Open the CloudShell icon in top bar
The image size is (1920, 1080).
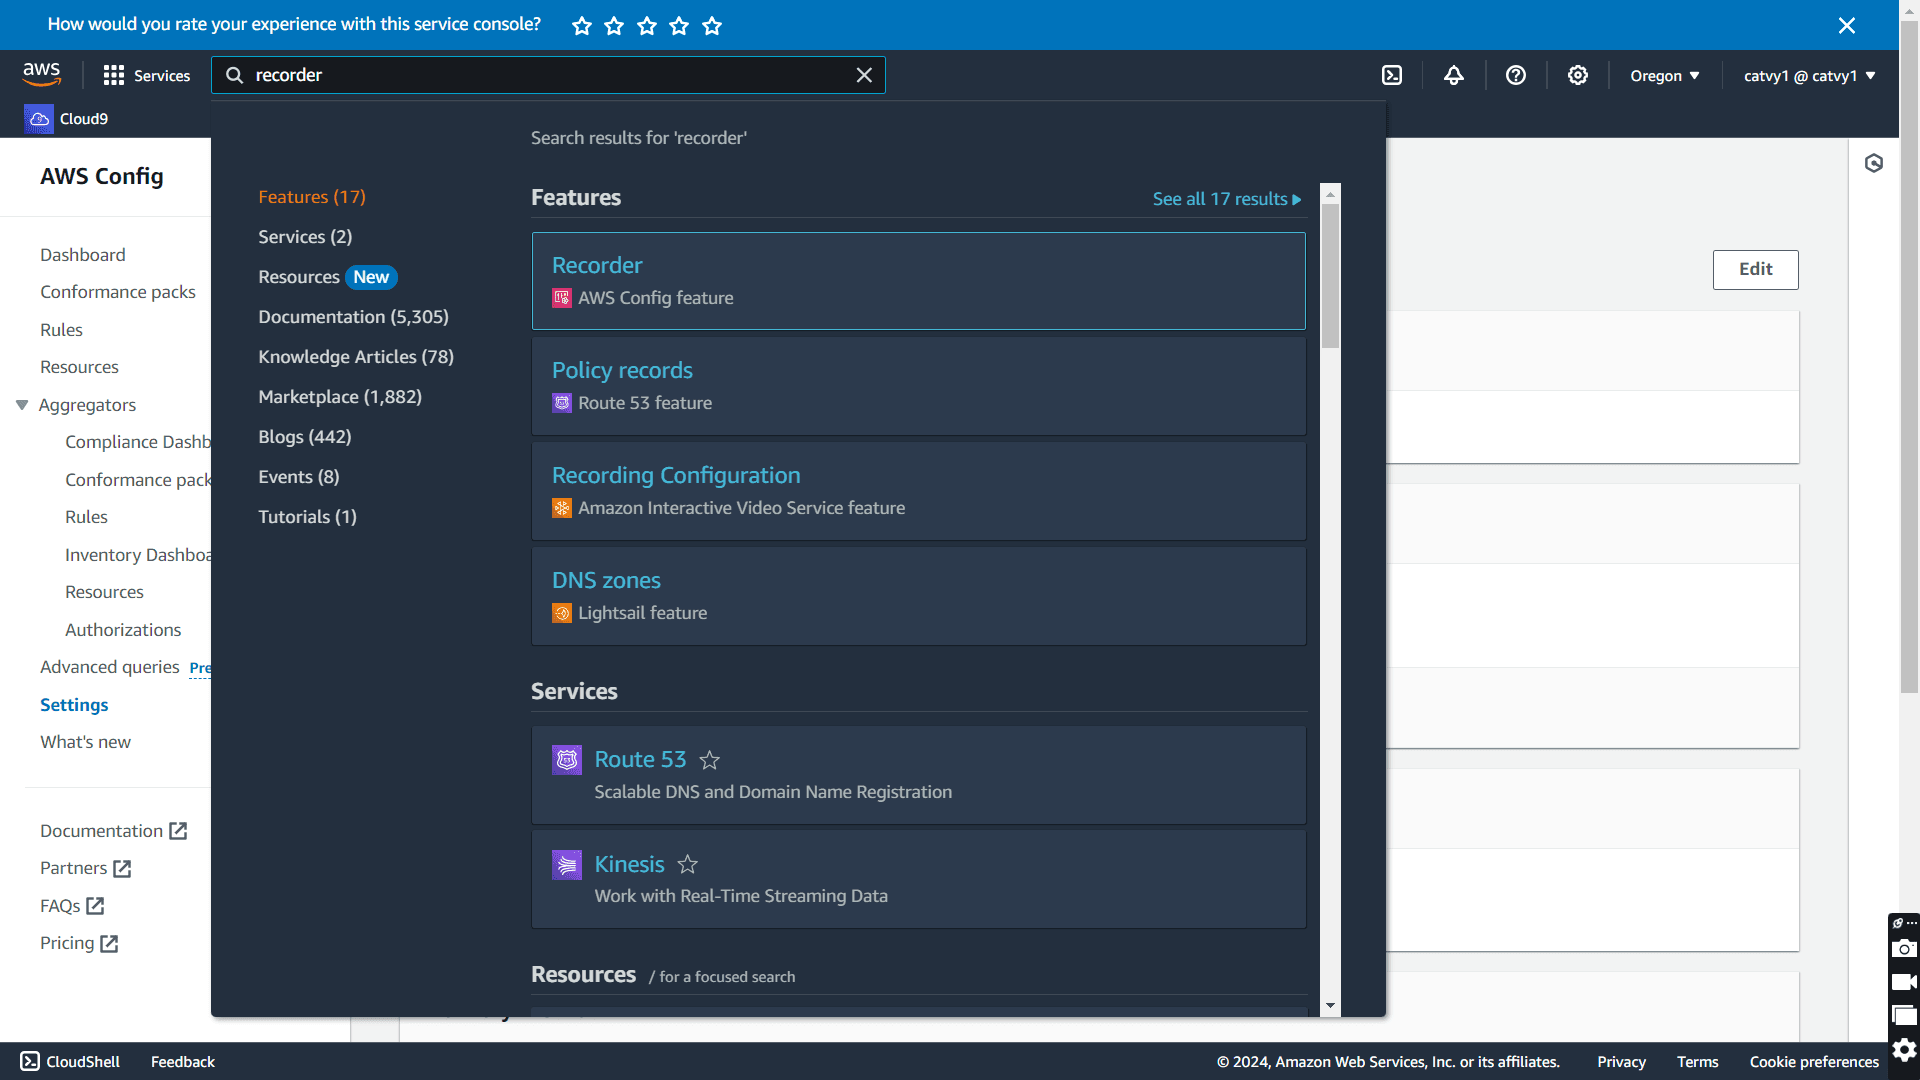click(x=1392, y=75)
